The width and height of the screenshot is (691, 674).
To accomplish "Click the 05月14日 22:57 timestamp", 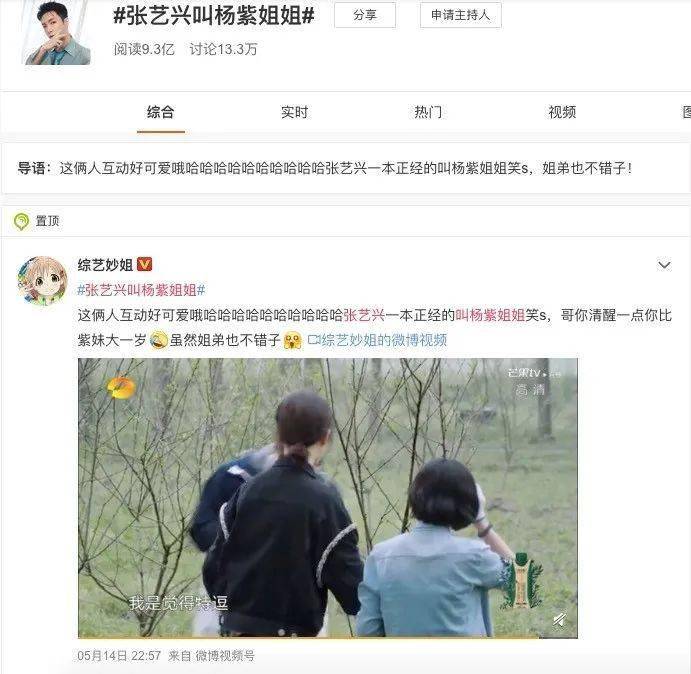I will [119, 656].
